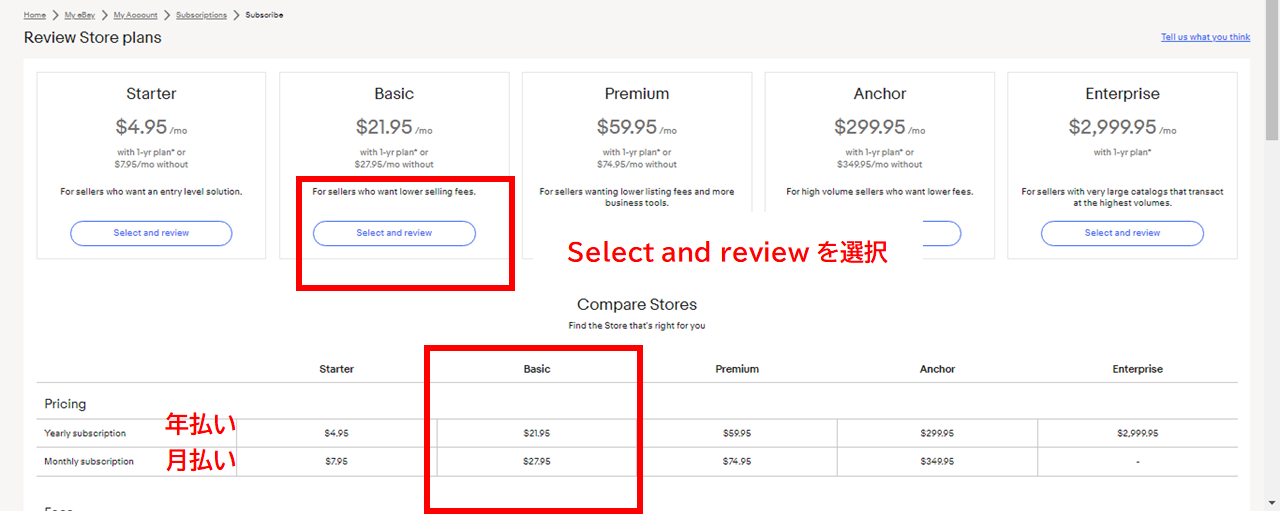Open the Subscriptions breadcrumb link
The height and width of the screenshot is (514, 1280).
click(x=201, y=15)
